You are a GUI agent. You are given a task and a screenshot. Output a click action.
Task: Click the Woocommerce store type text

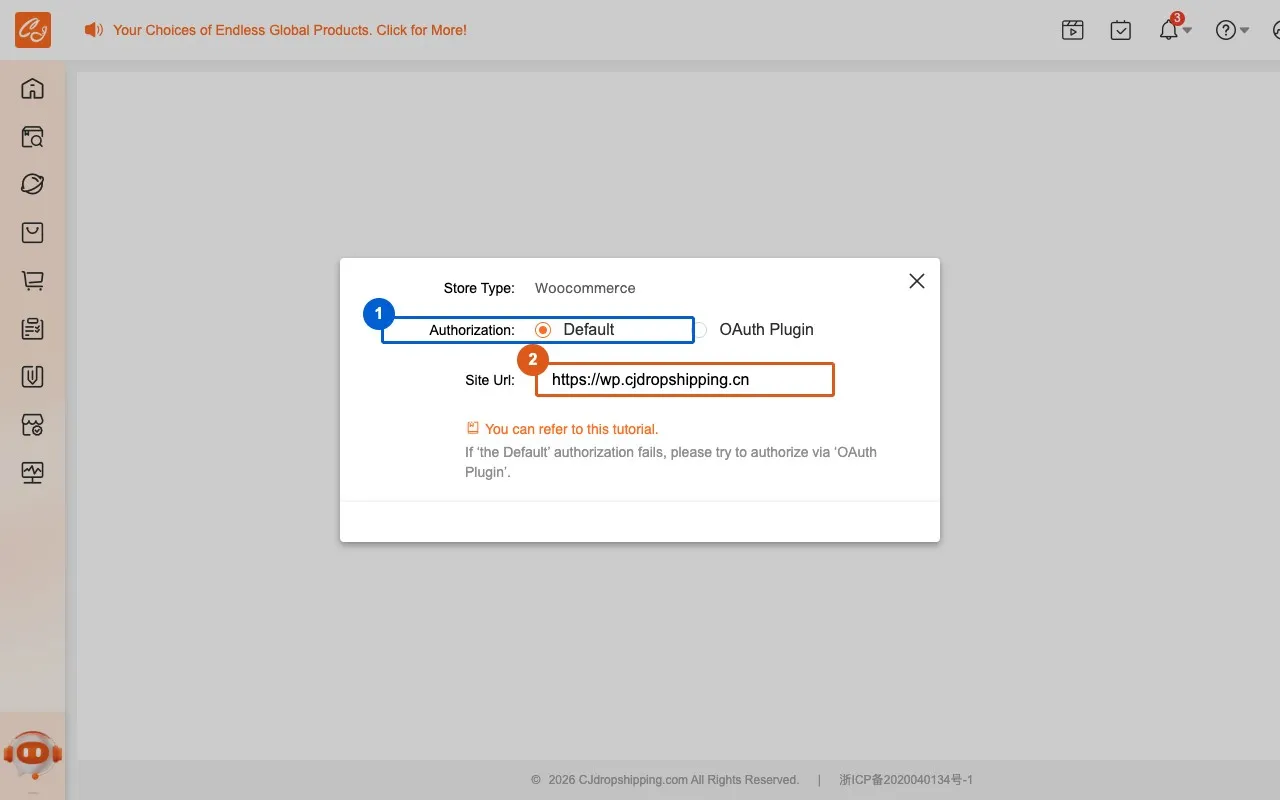pos(585,288)
